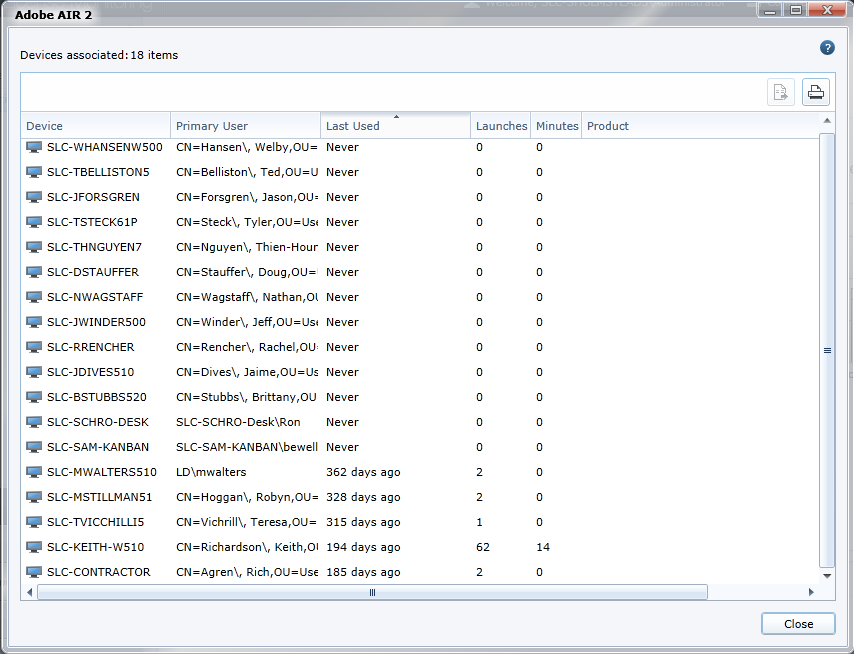Image resolution: width=854 pixels, height=654 pixels.
Task: Select the monitor icon next to SLC-CONTRACTOR
Action: [x=34, y=572]
